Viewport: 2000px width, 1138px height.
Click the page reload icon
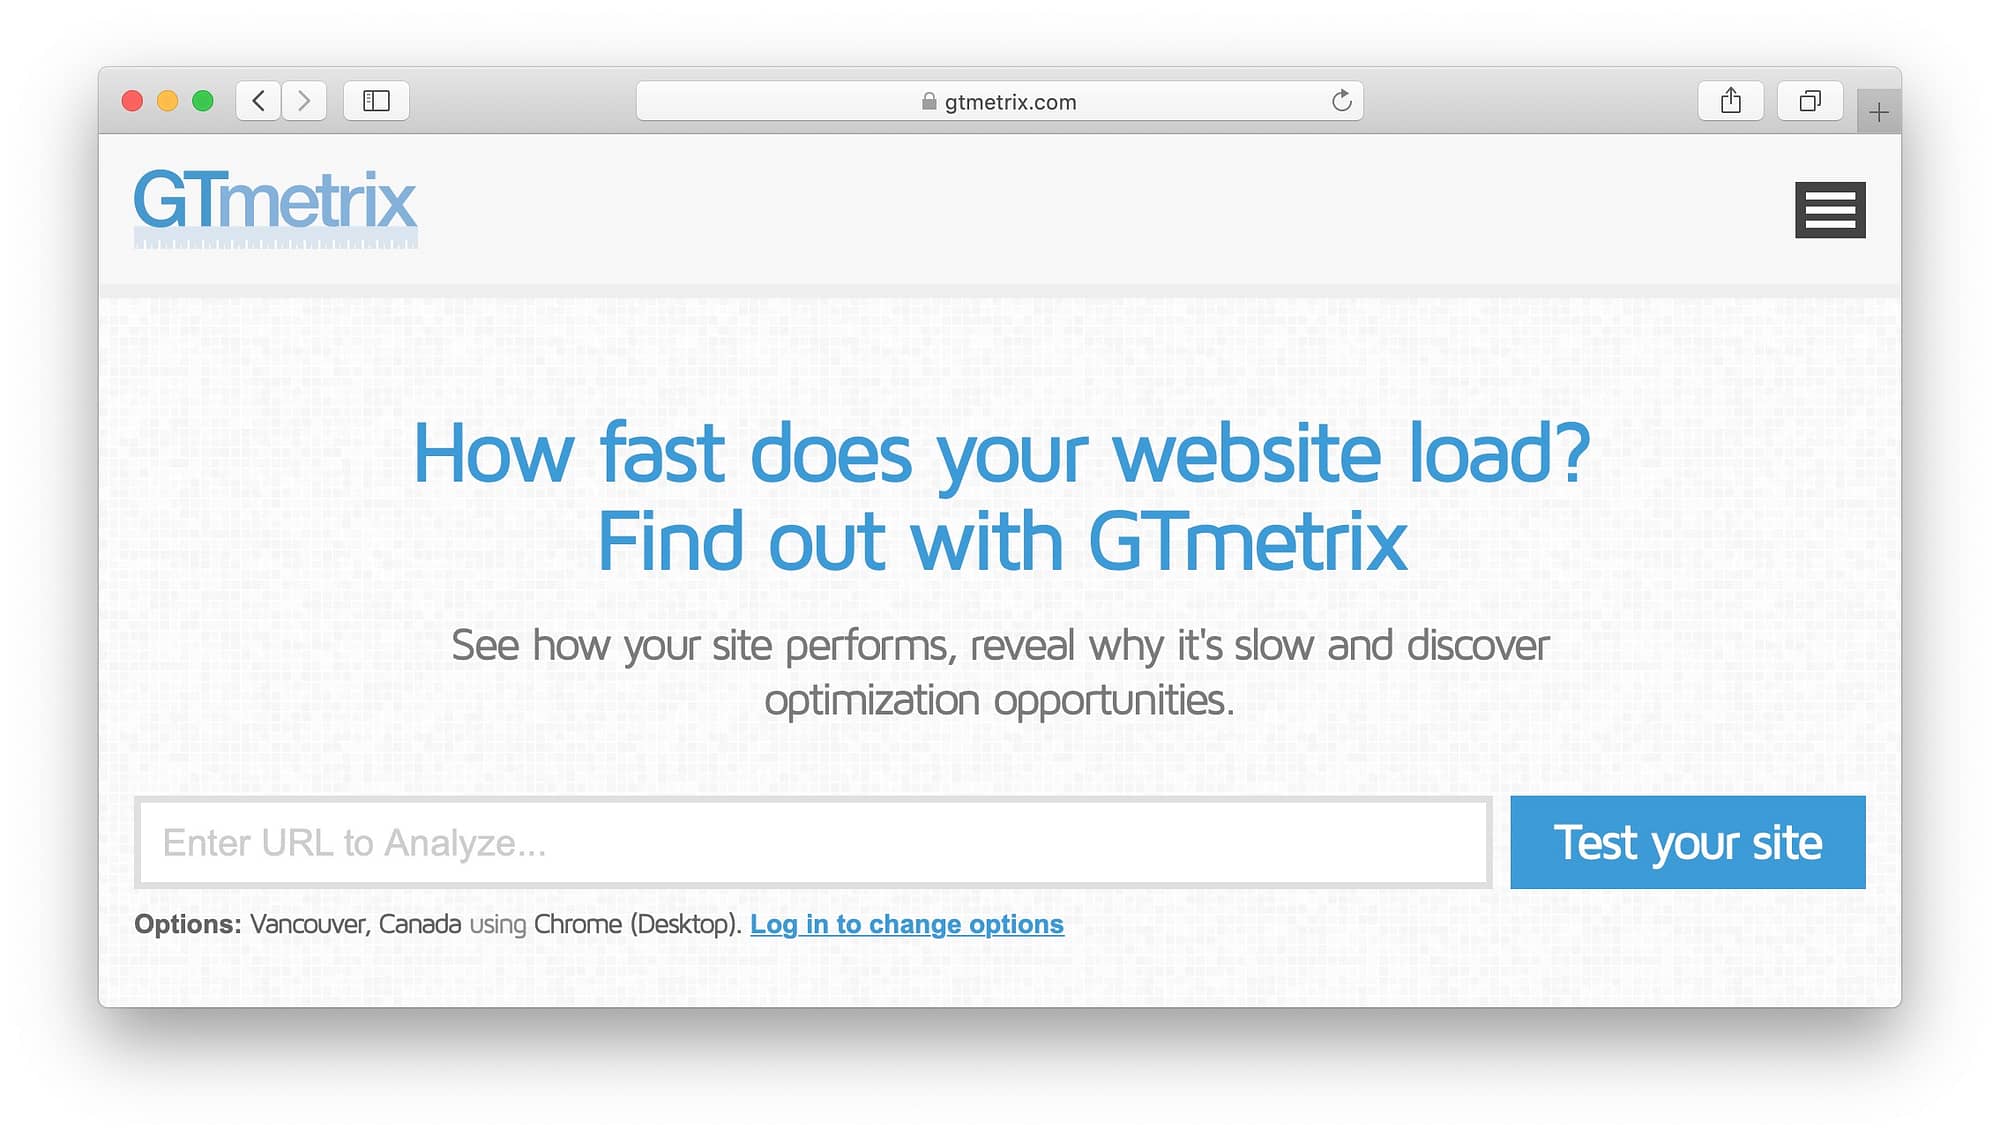click(x=1341, y=100)
